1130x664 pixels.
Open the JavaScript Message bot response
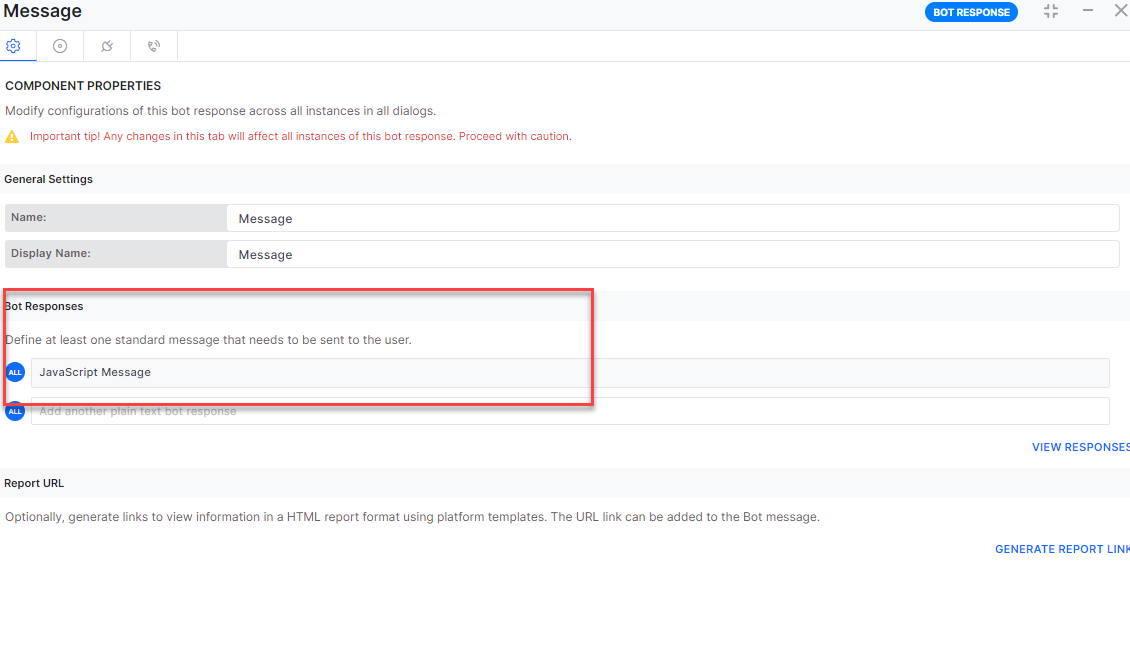(570, 373)
